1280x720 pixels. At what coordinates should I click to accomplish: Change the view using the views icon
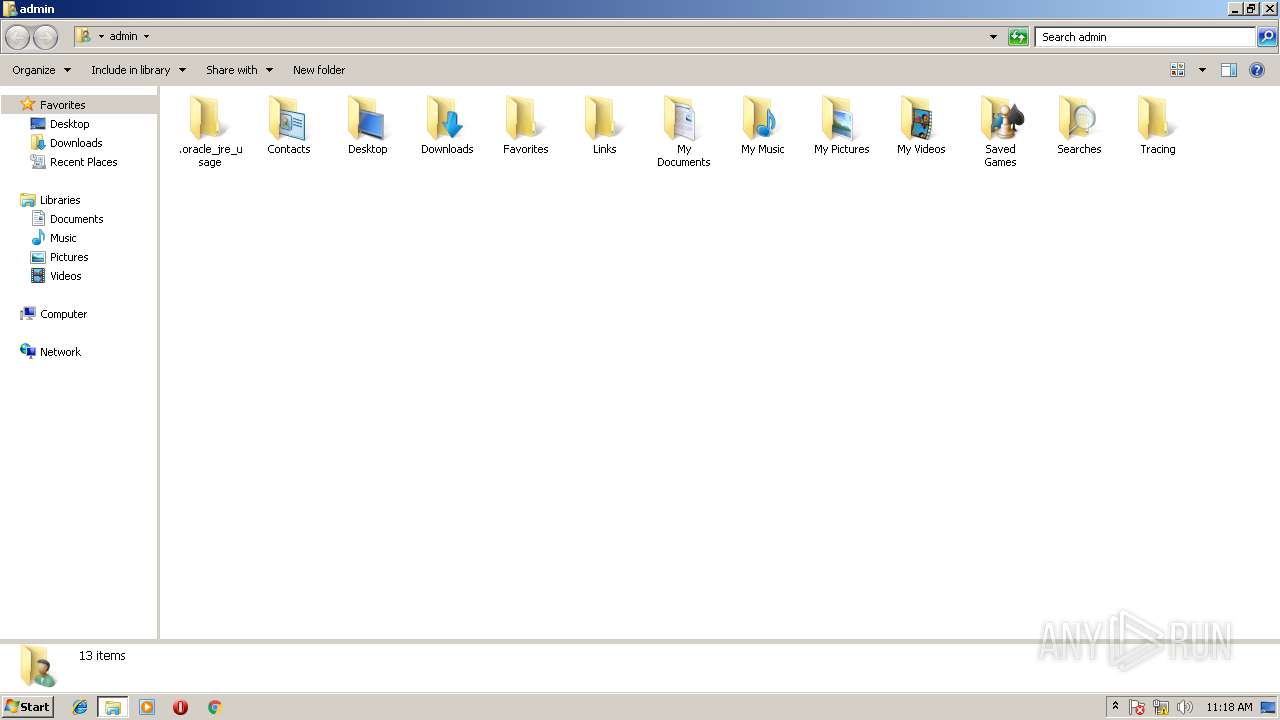pyautogui.click(x=1178, y=70)
